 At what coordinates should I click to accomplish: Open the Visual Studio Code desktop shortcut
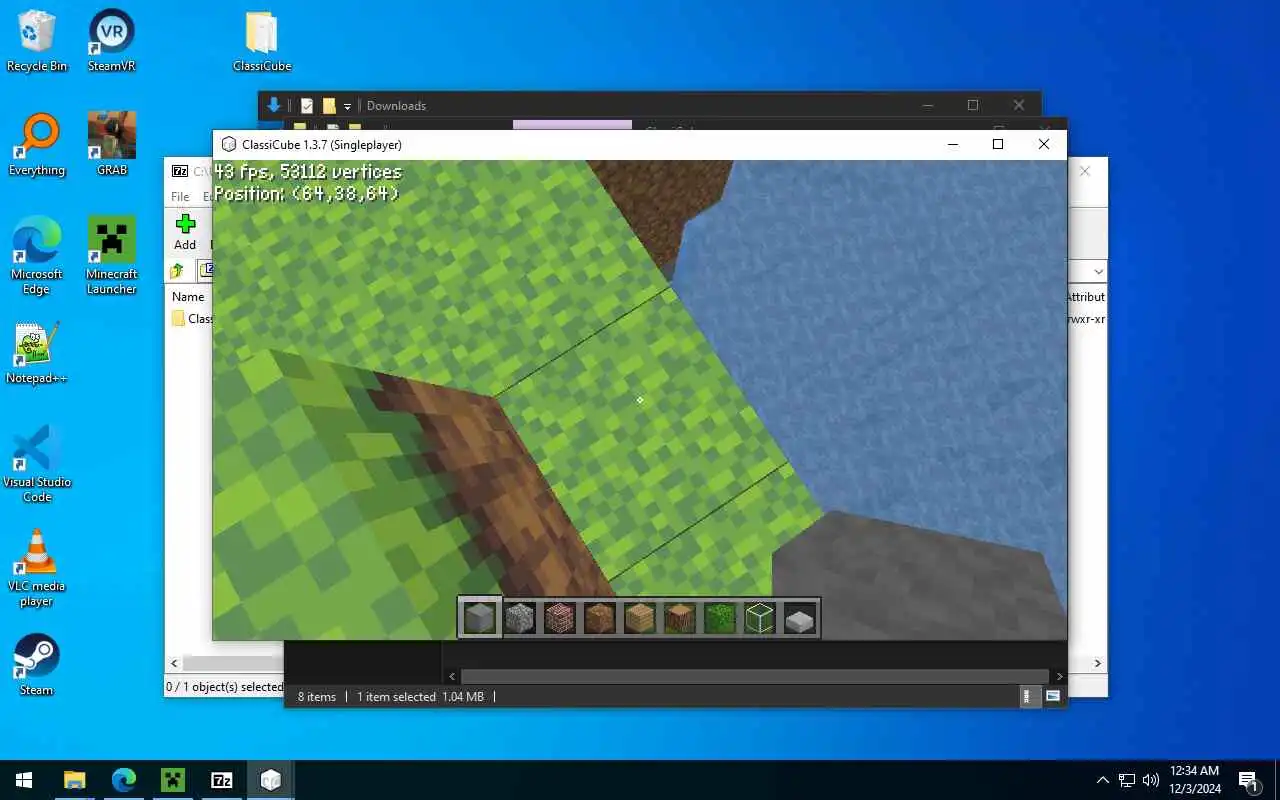(37, 463)
